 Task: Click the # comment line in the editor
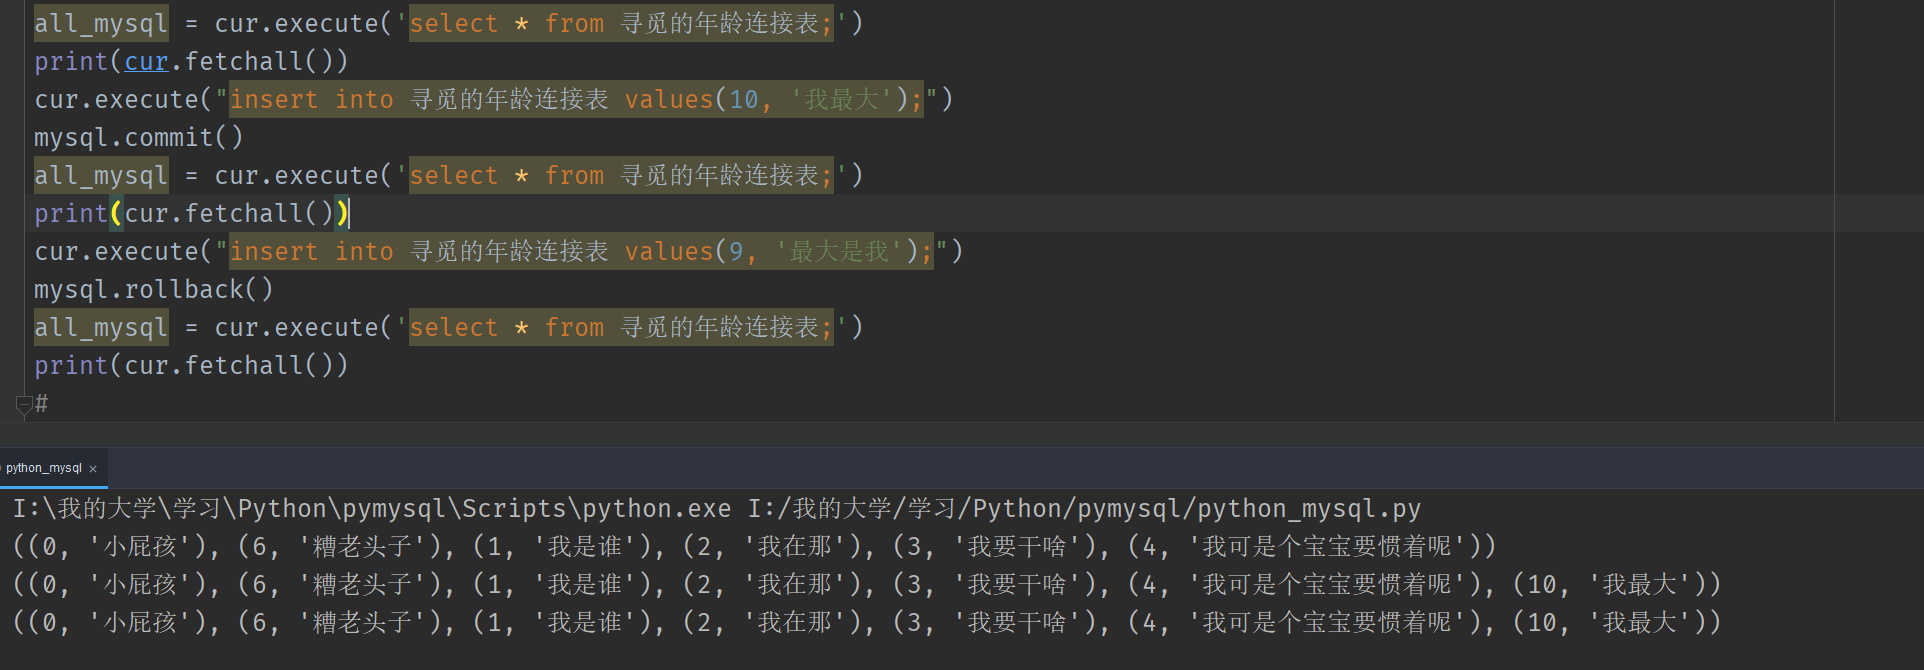click(41, 404)
